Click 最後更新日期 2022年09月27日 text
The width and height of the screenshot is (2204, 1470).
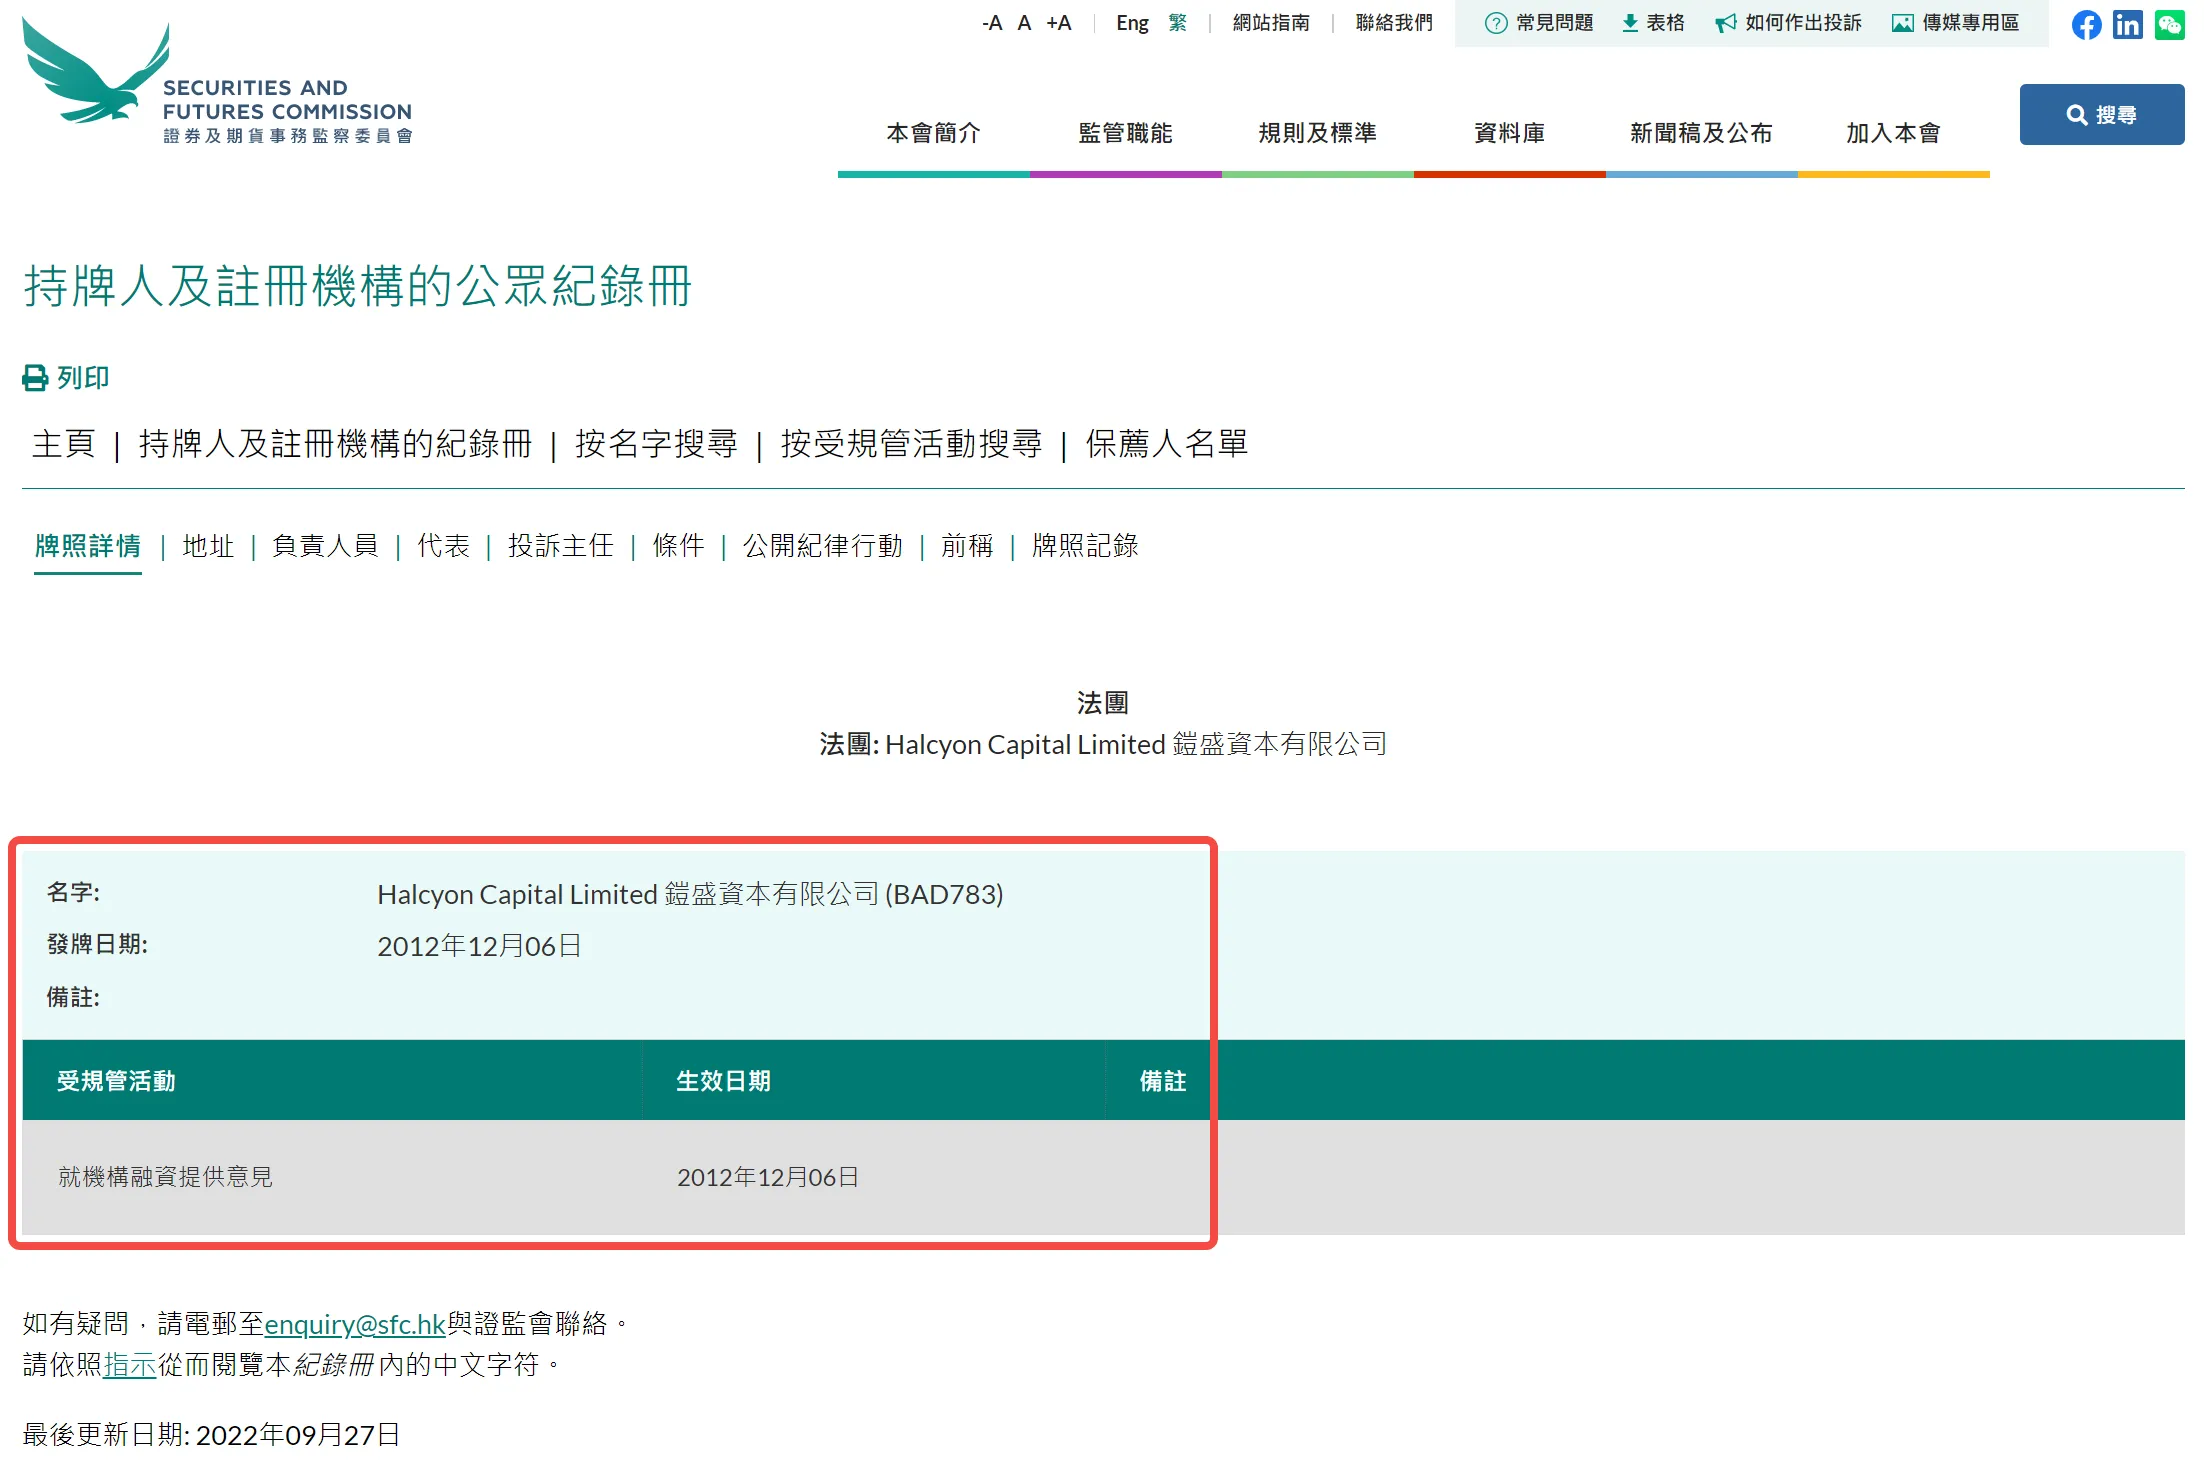coord(211,1435)
